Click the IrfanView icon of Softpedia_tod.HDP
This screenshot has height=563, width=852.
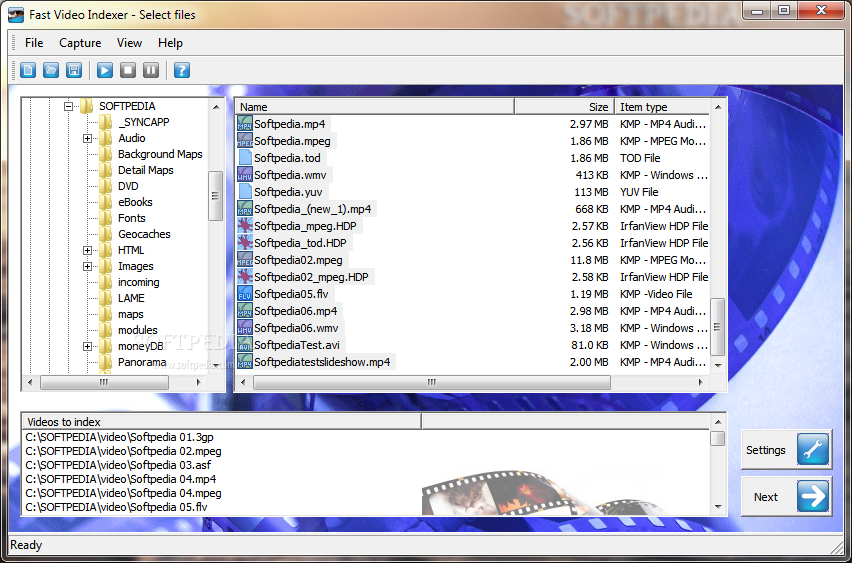[245, 243]
